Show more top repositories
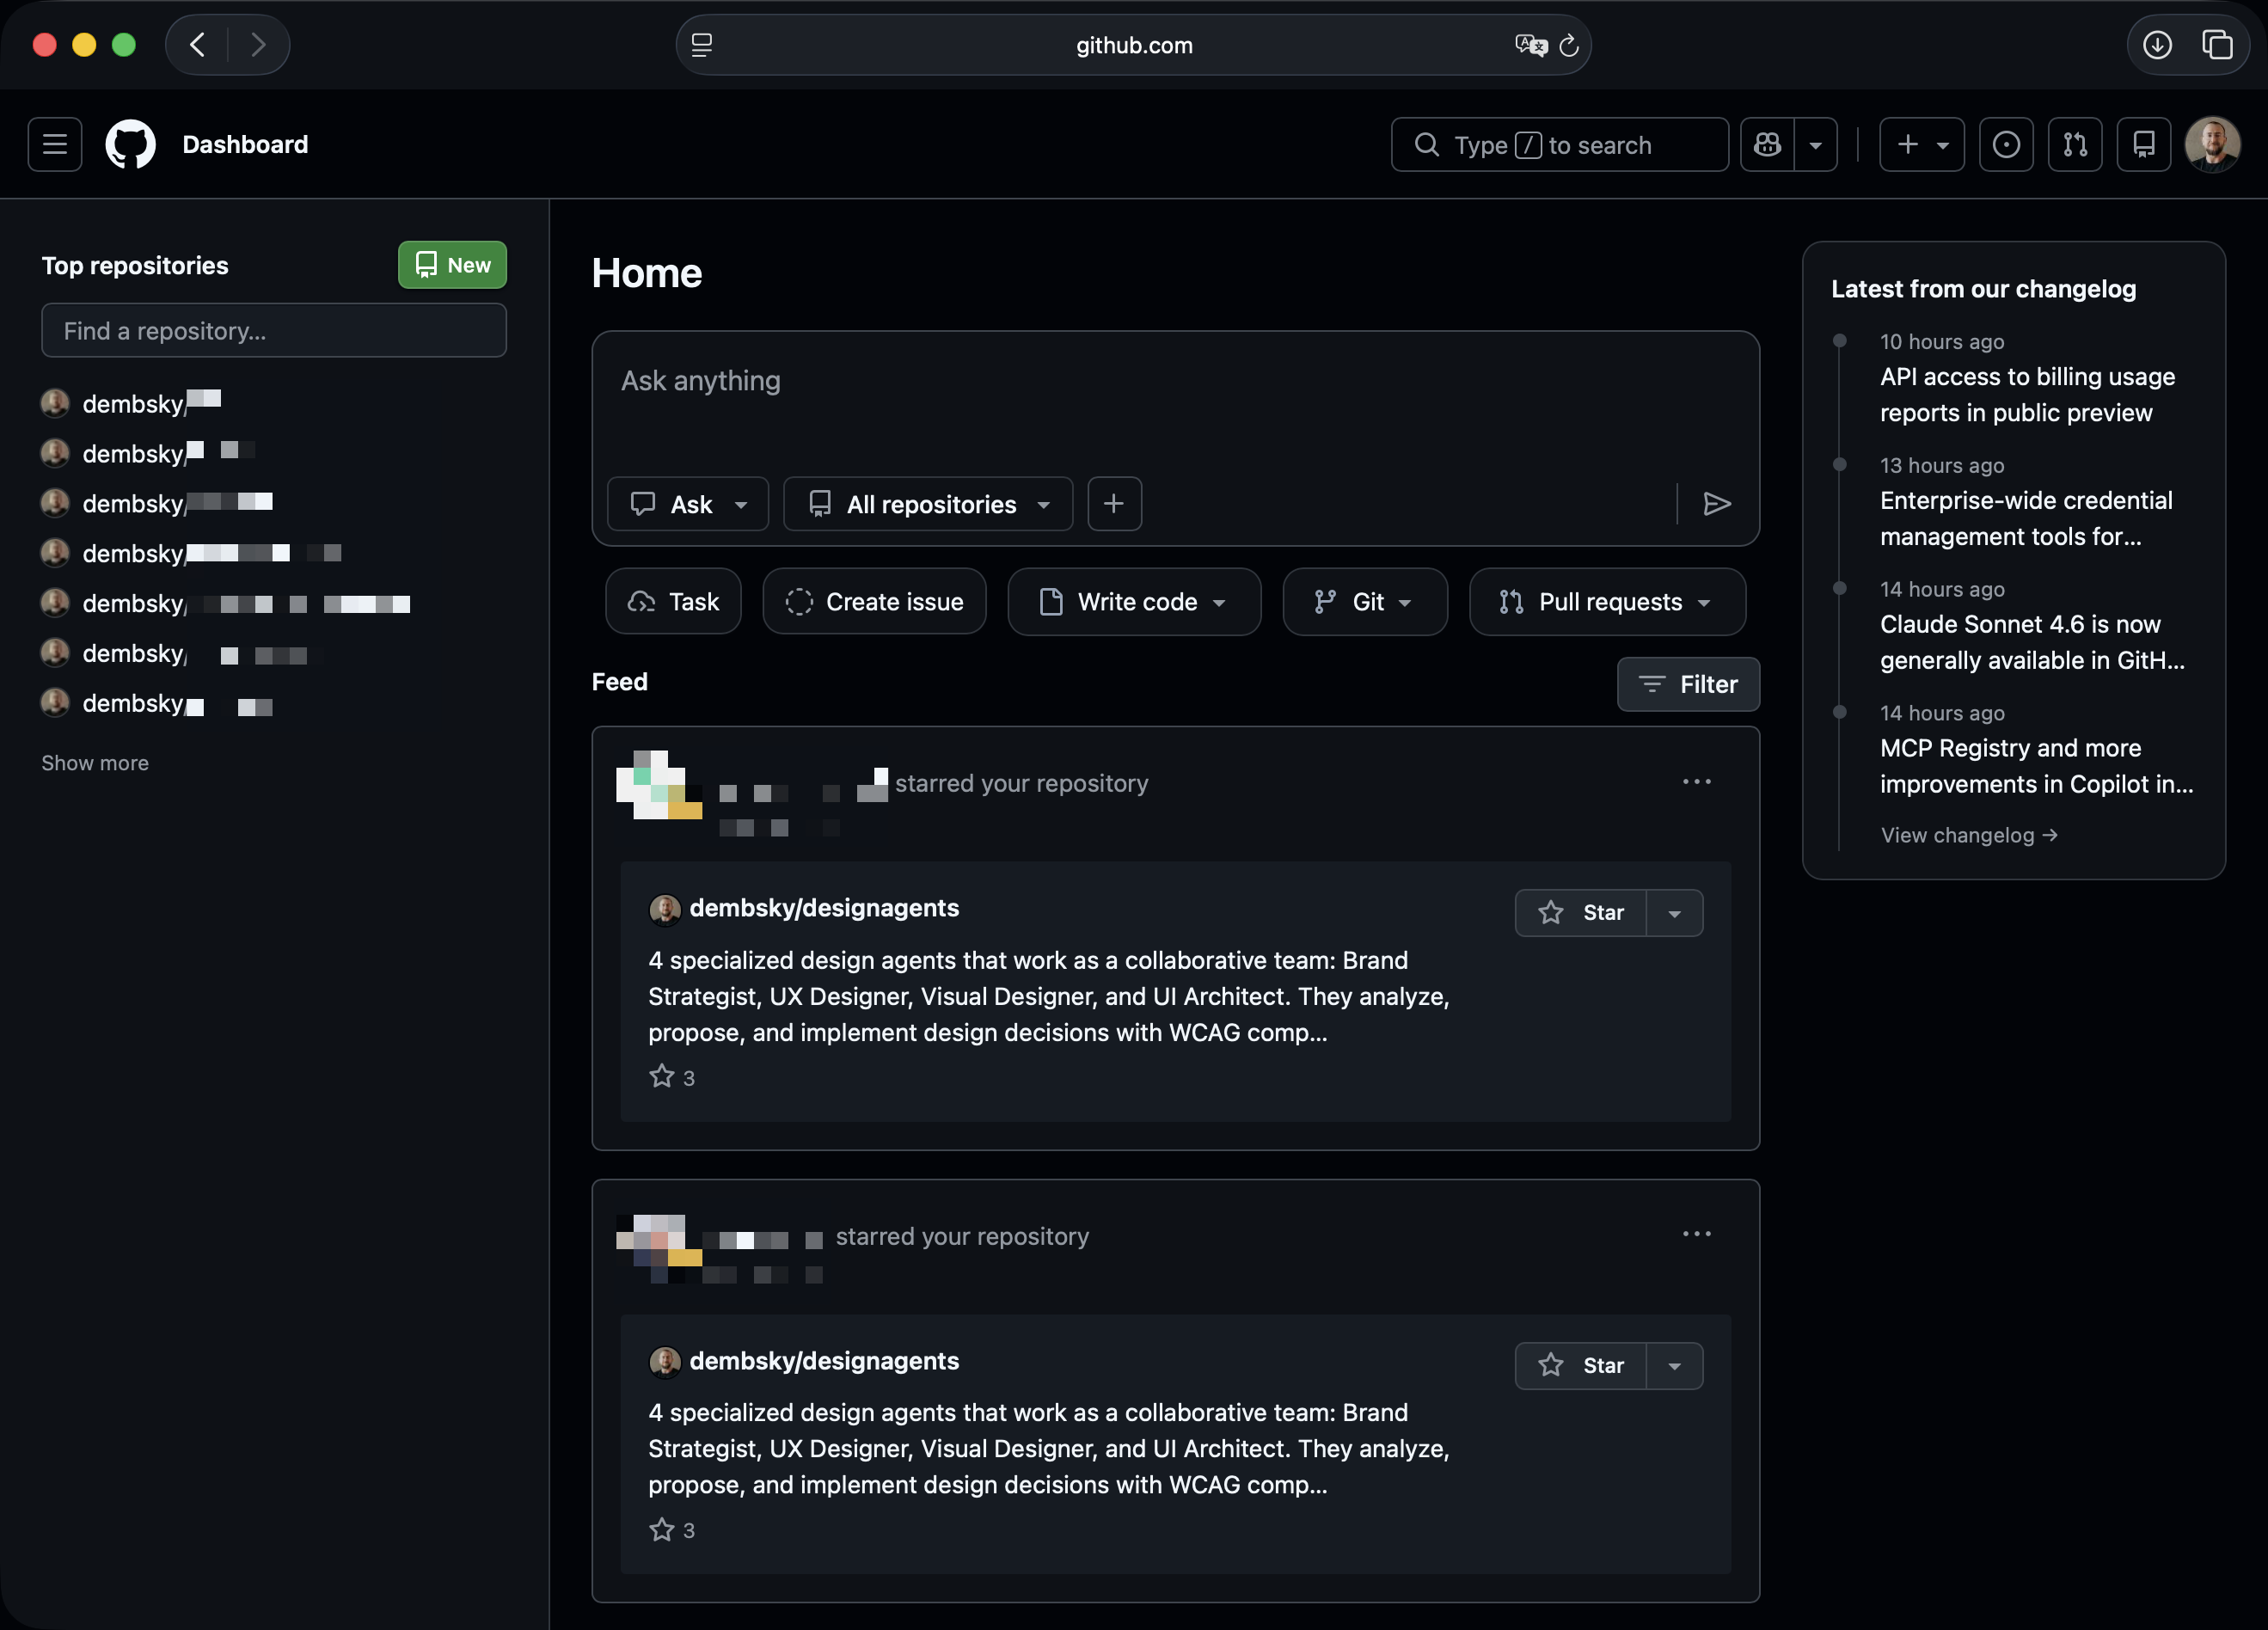2268x1630 pixels. [x=94, y=762]
